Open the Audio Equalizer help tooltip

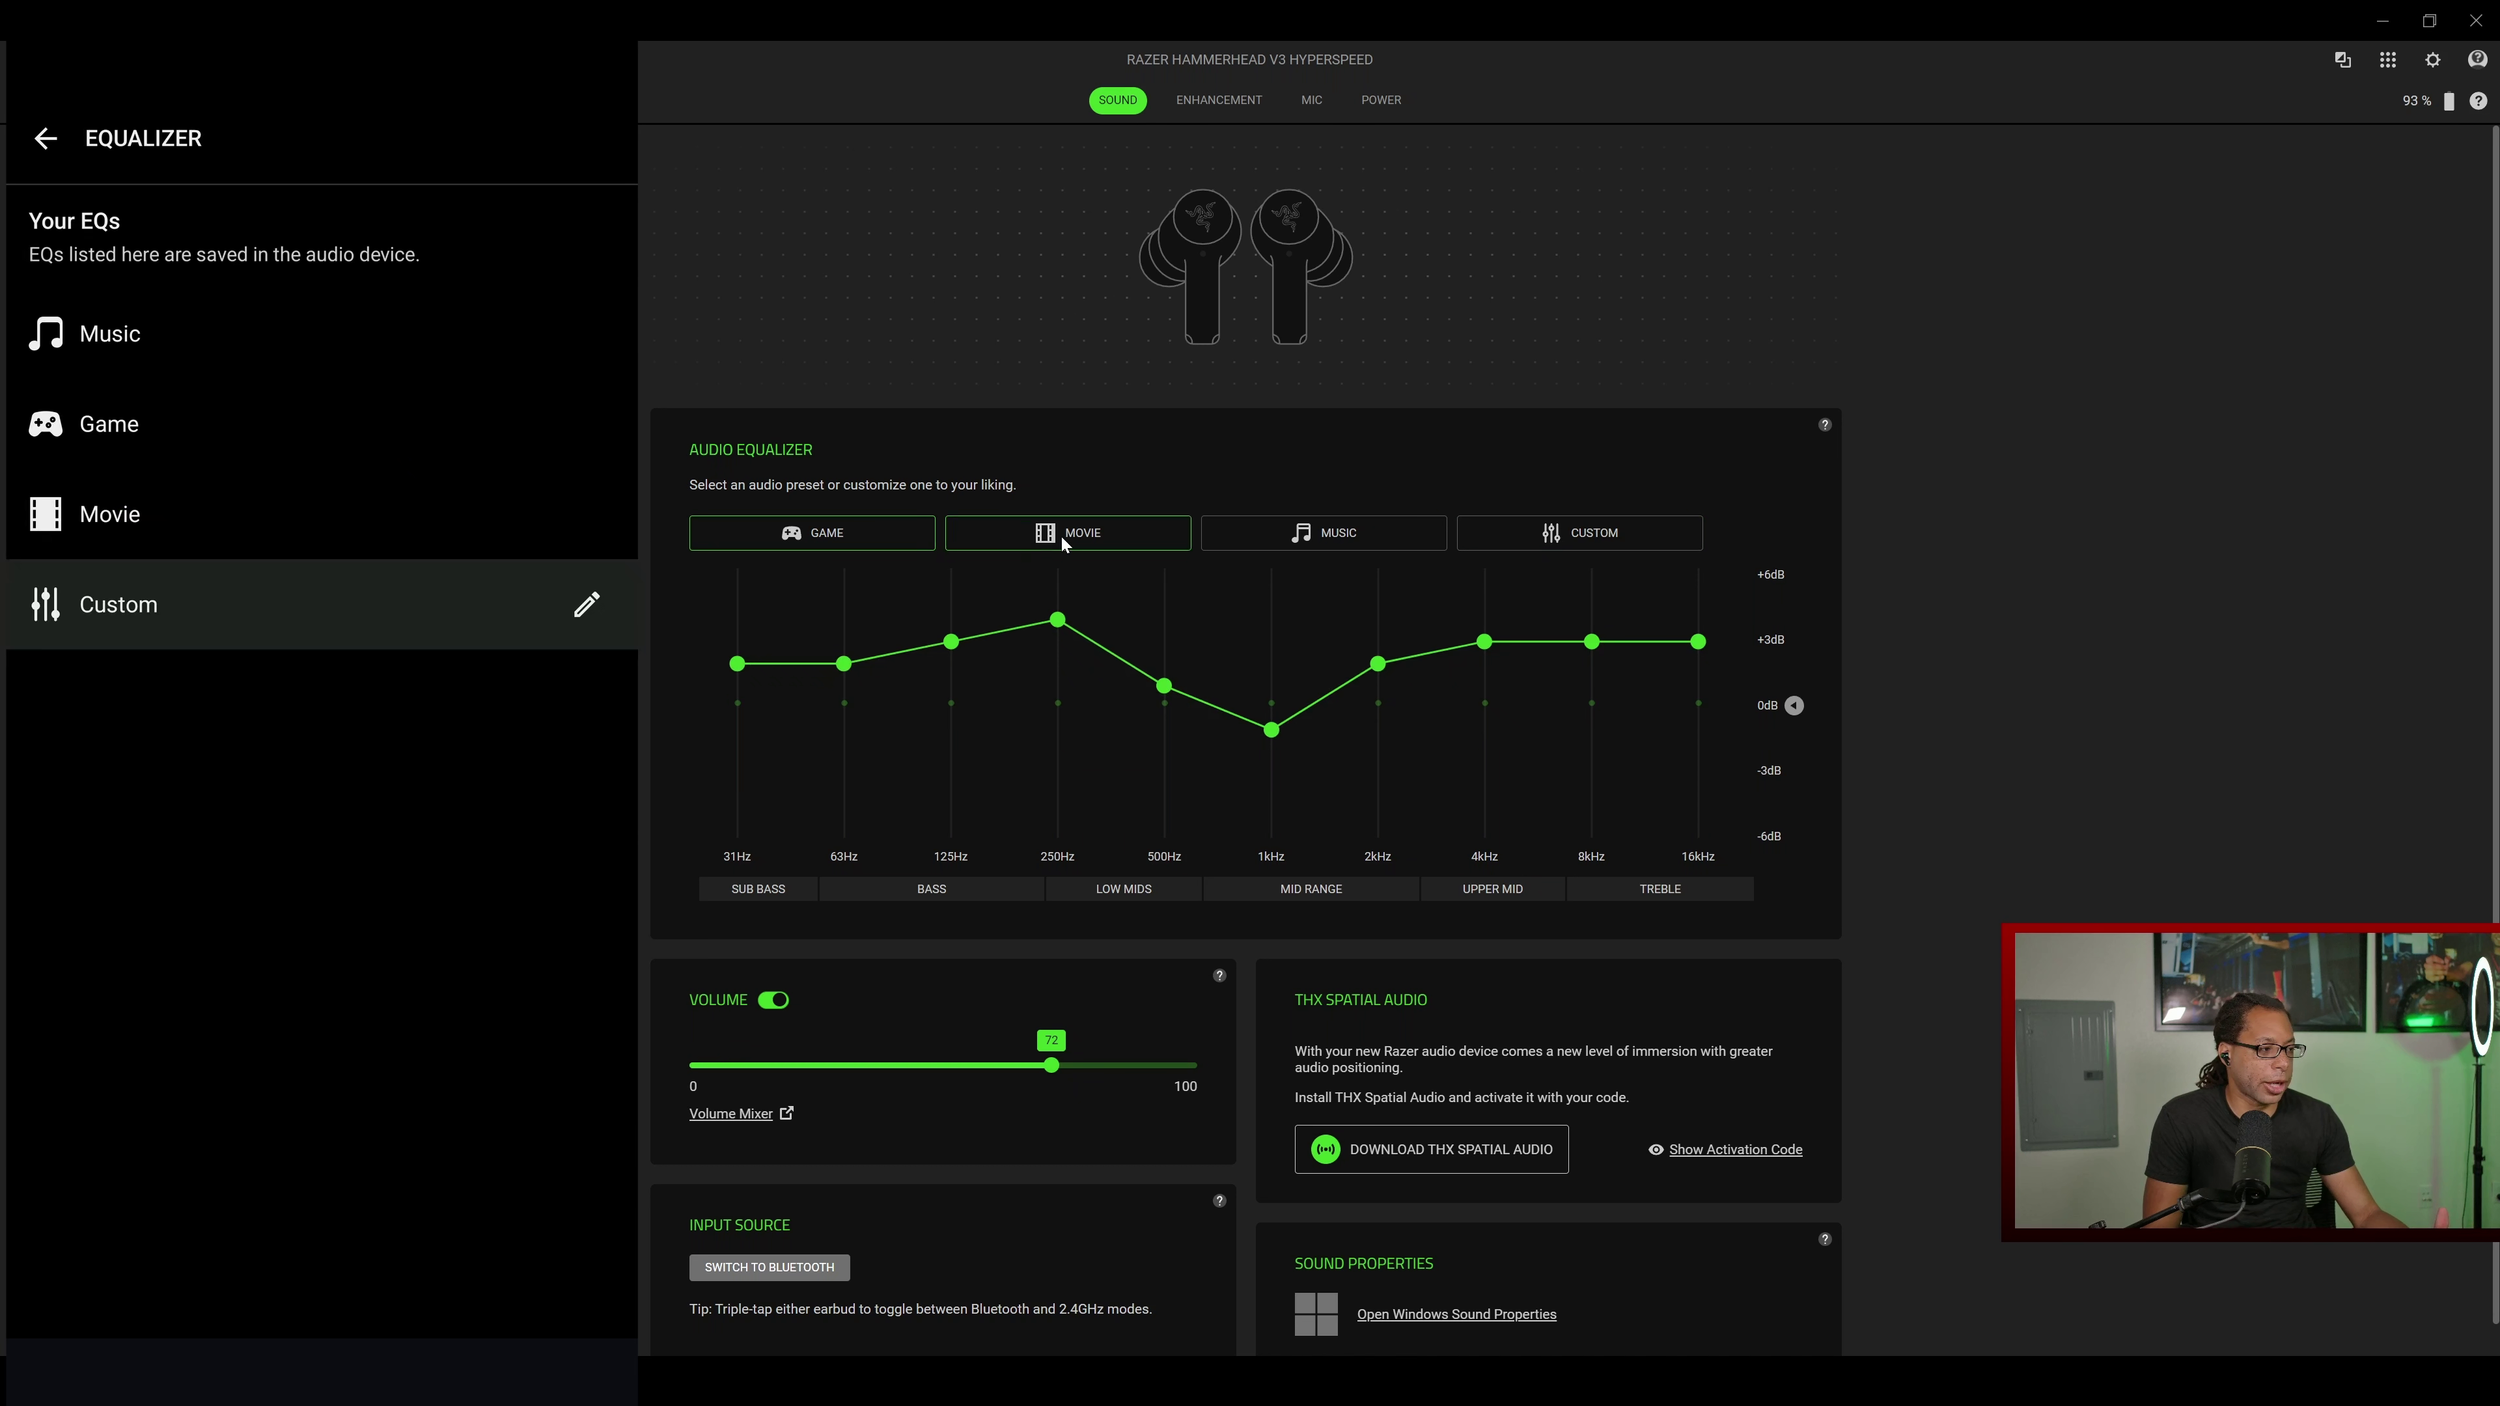[1825, 425]
